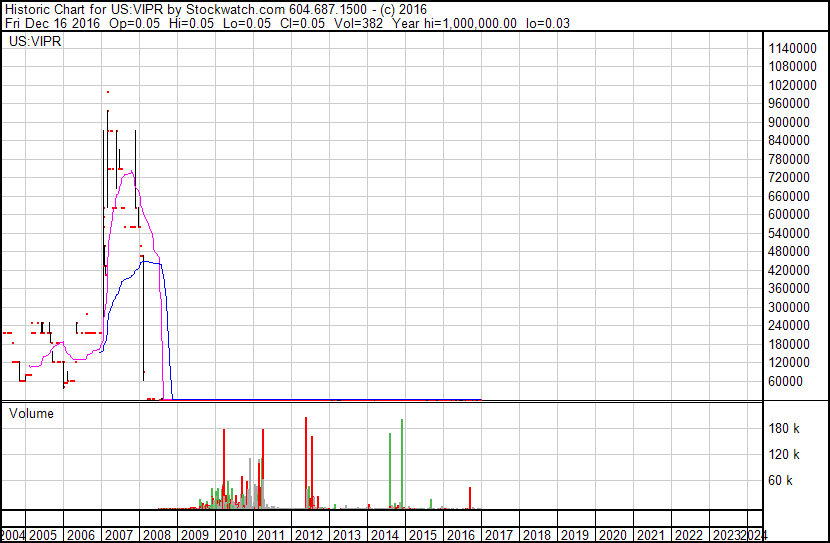This screenshot has height=543, width=830.
Task: Select the 2010 label on time axis
Action: [233, 535]
